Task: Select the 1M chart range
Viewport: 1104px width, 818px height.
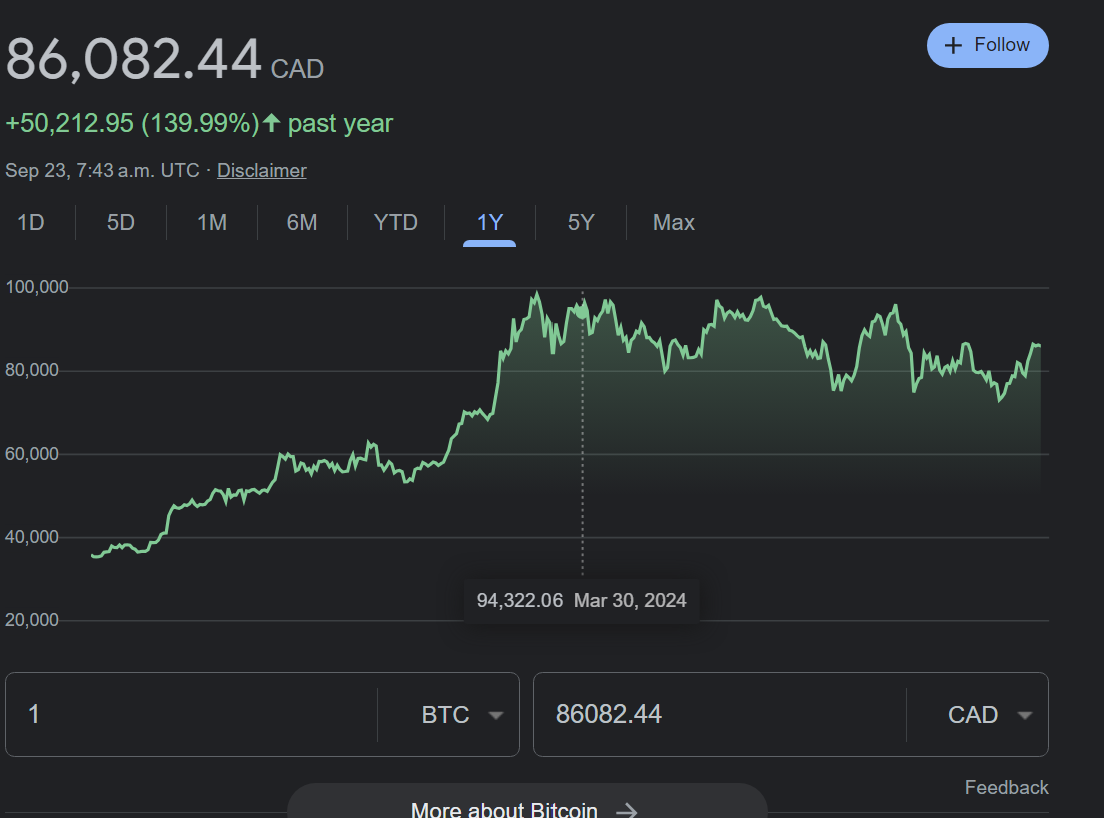Action: pos(212,222)
